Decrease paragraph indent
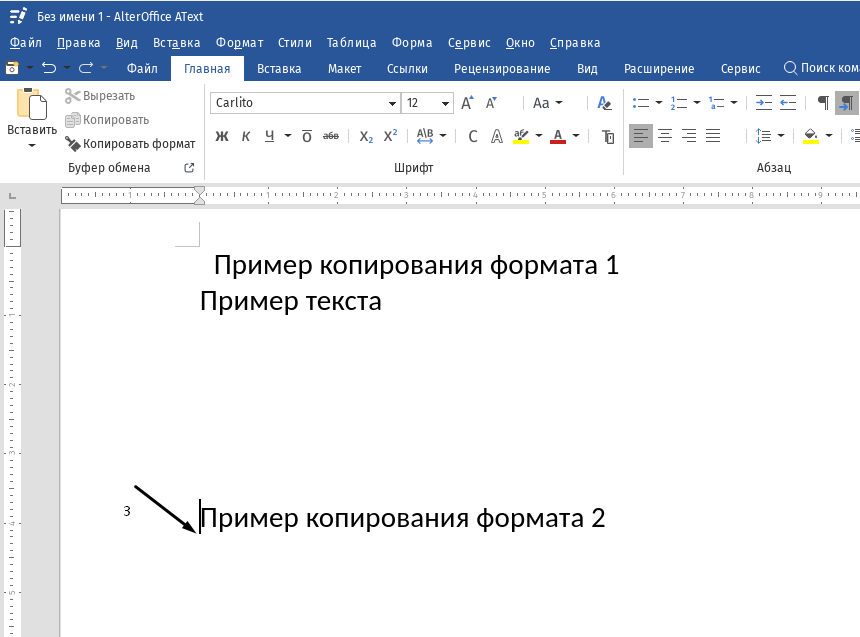The image size is (860, 637). click(x=788, y=103)
